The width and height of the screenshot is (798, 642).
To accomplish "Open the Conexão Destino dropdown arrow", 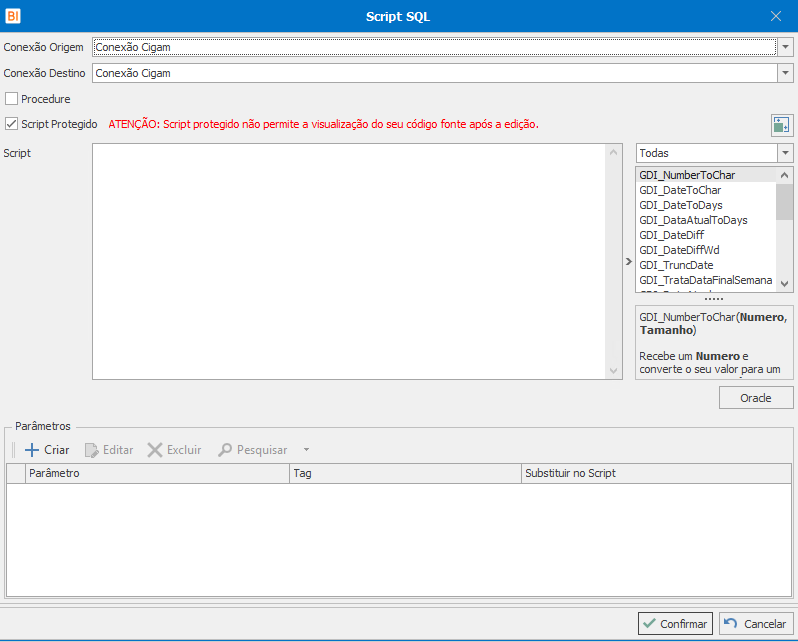I will click(785, 73).
